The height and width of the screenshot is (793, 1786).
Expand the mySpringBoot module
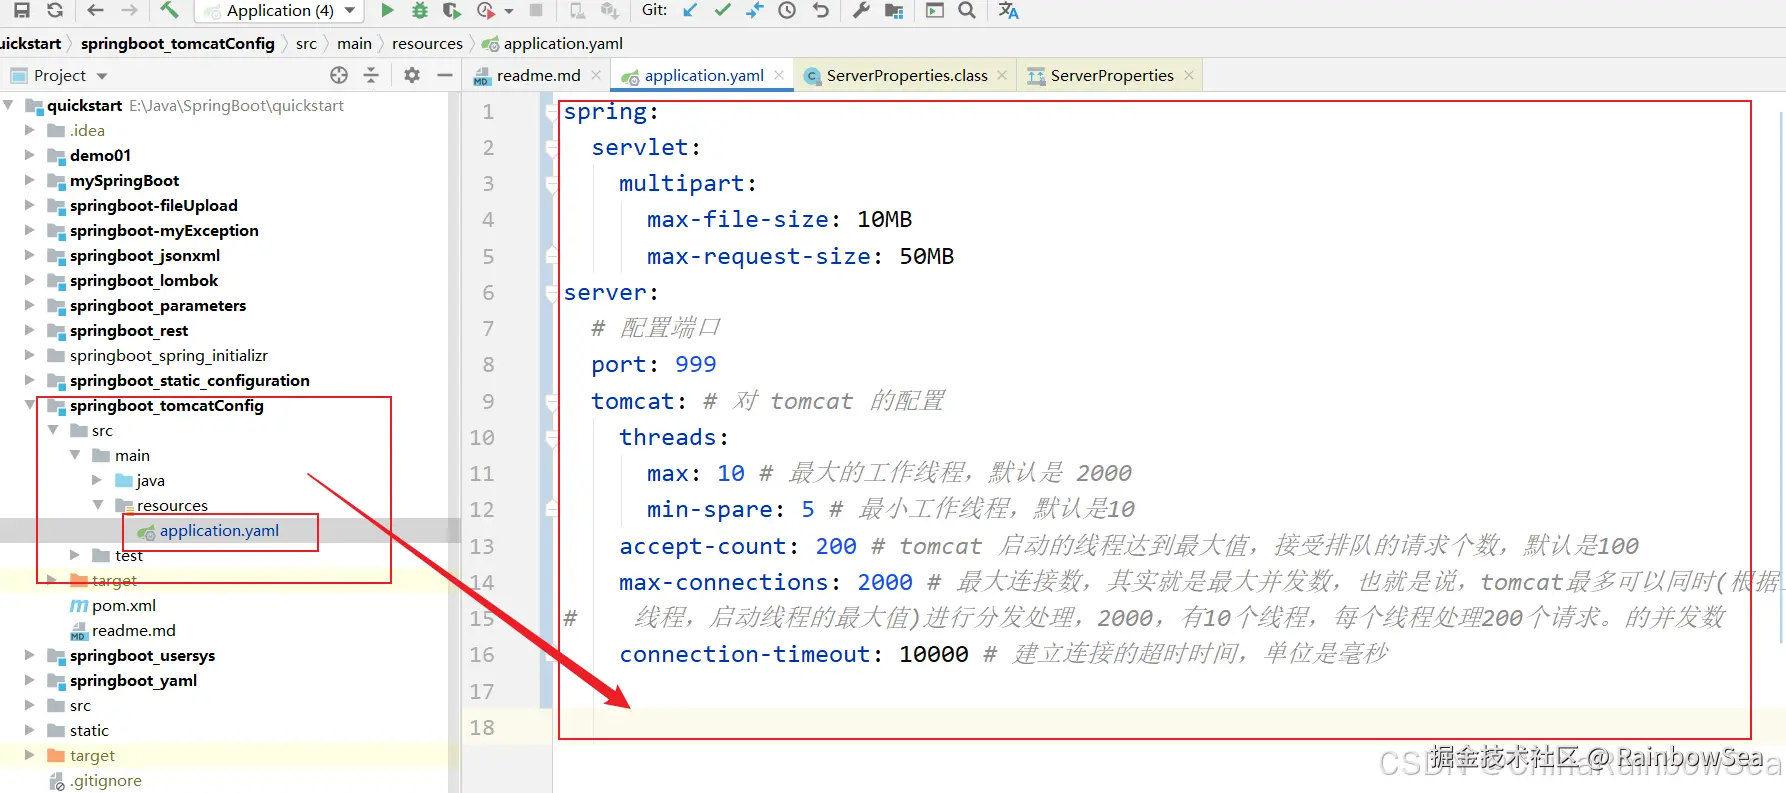[x=30, y=180]
